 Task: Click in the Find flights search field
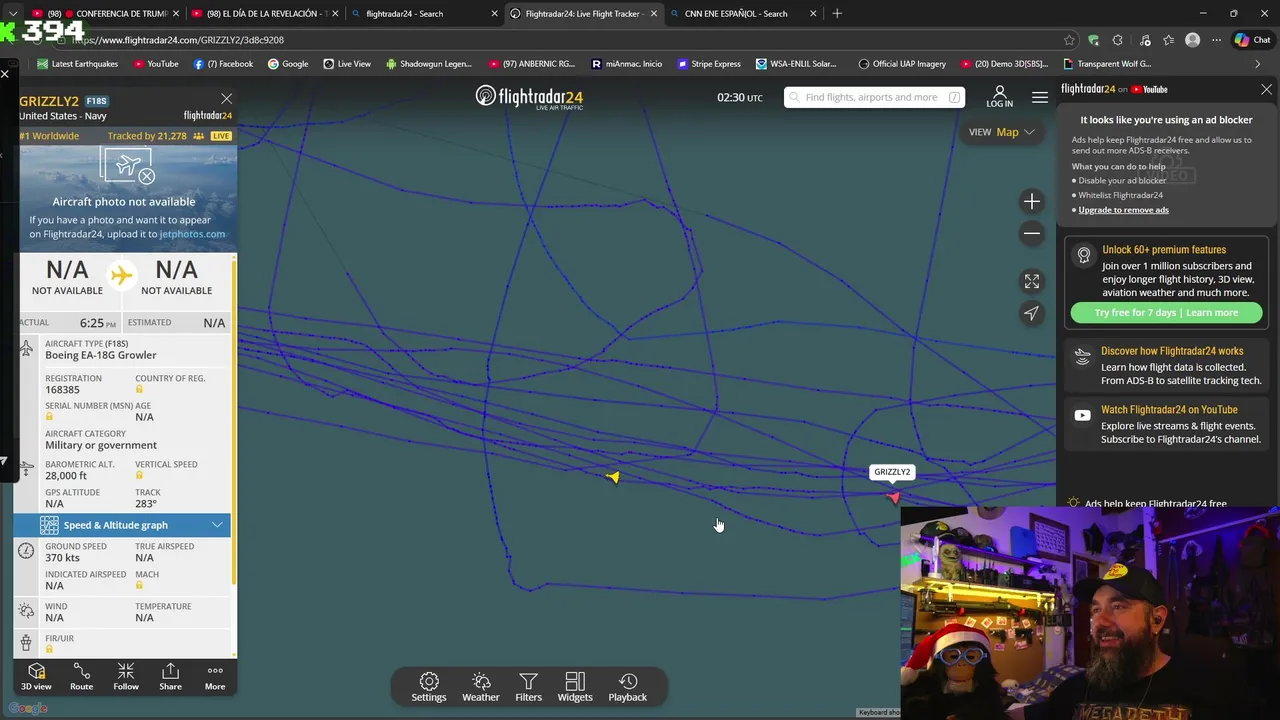[874, 97]
